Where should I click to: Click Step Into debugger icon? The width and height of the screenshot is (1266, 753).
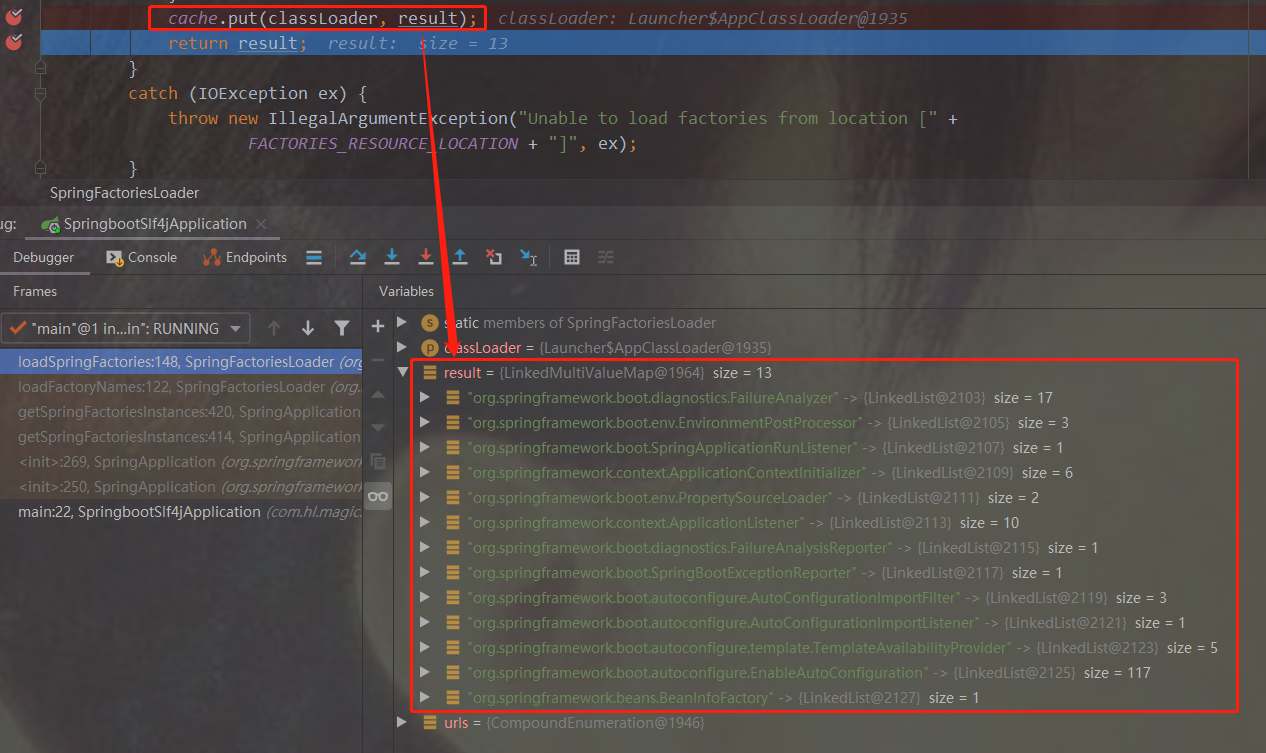tap(392, 257)
